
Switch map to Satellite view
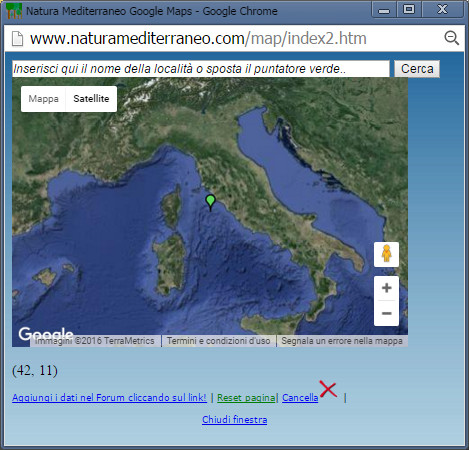91,99
